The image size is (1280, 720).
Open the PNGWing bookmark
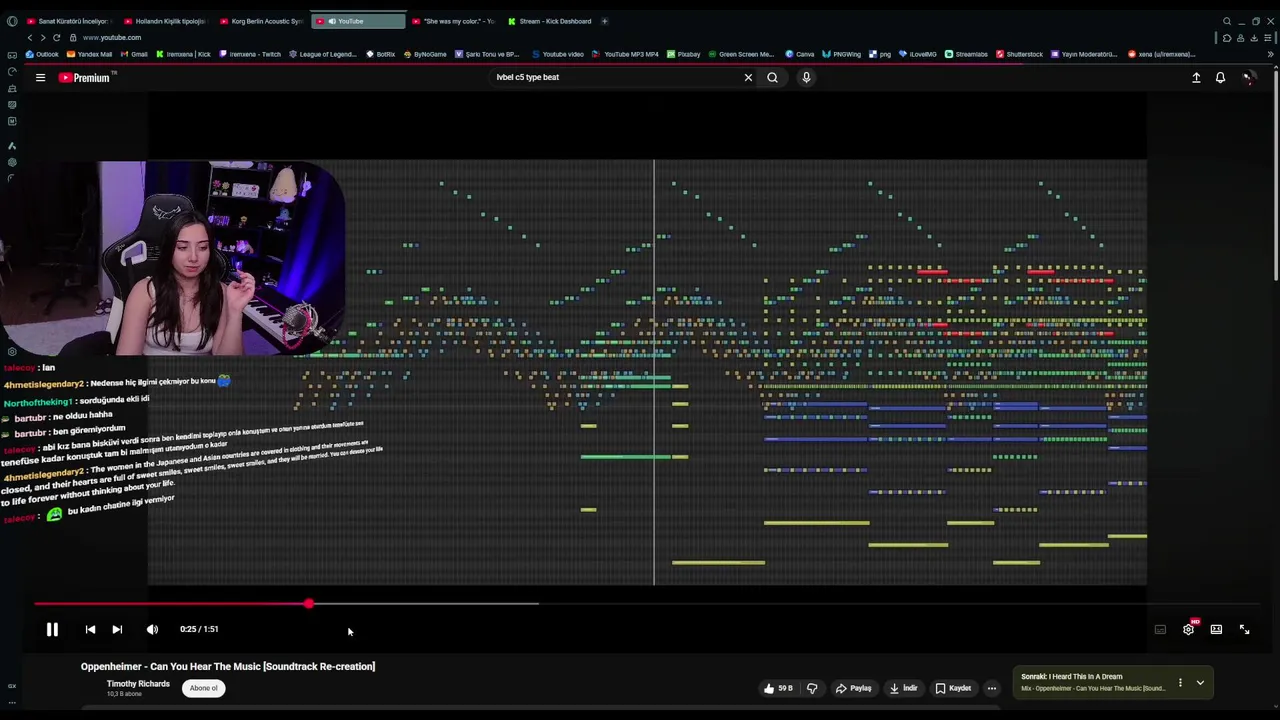(x=841, y=54)
